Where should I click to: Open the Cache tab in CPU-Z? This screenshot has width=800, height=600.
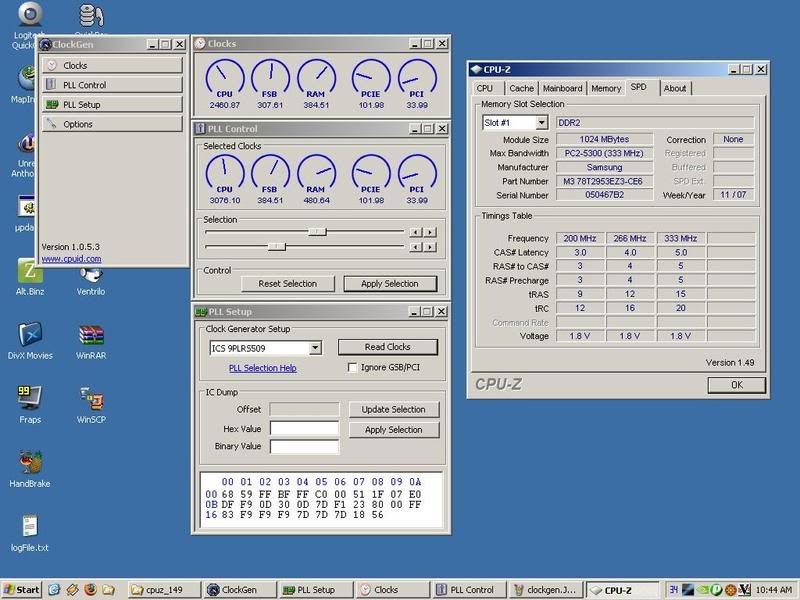pyautogui.click(x=521, y=88)
